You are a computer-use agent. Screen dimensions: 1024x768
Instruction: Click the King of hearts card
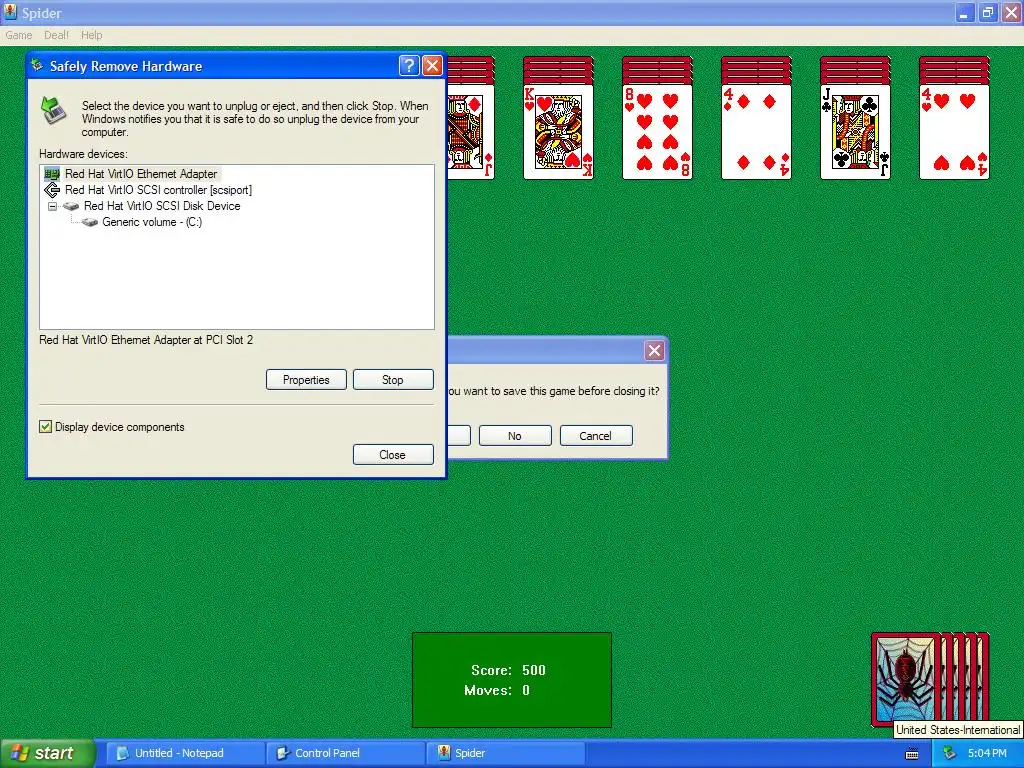coord(558,131)
